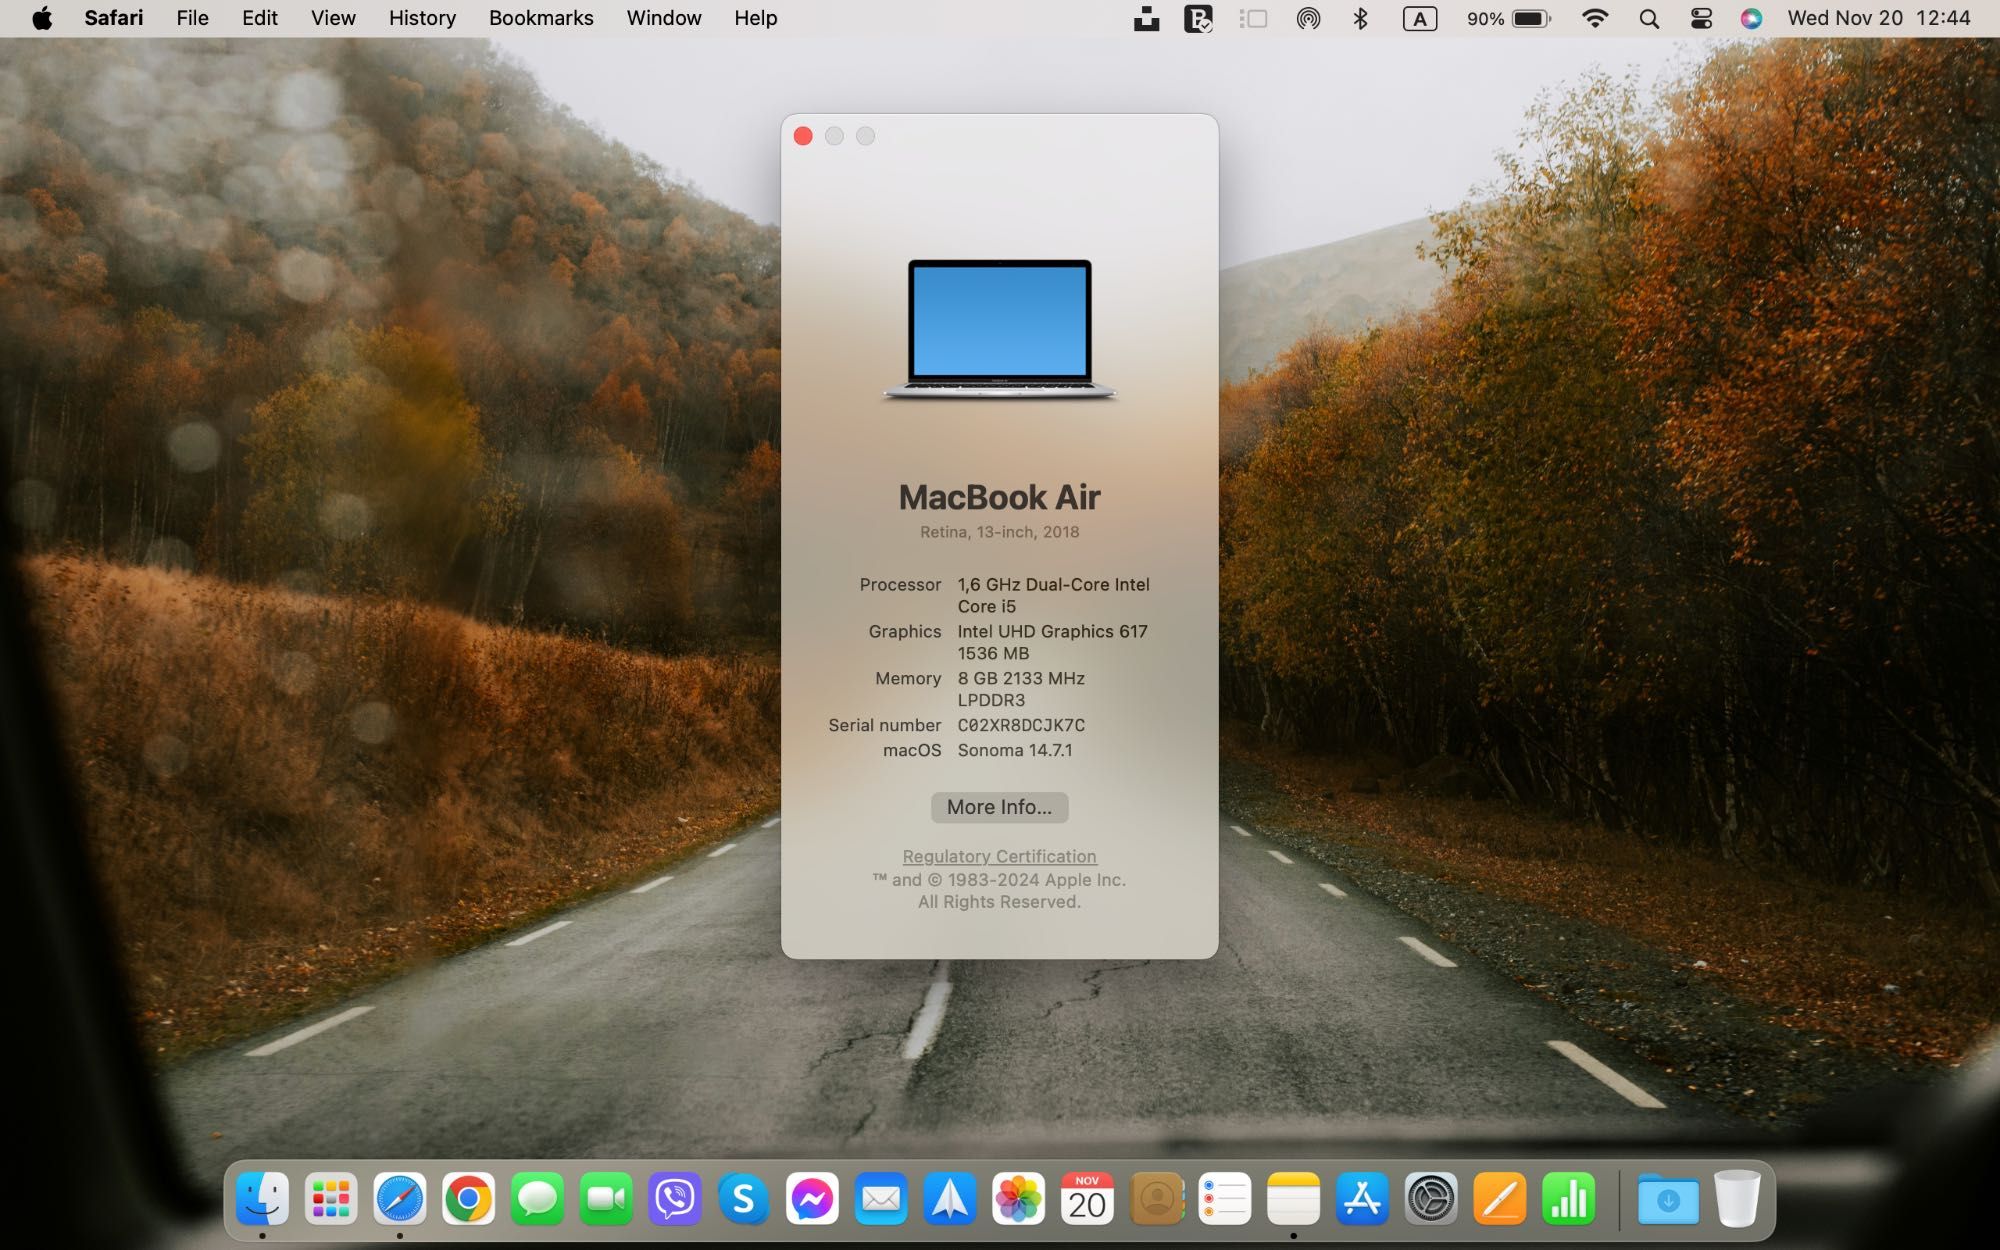Open the History menu
The image size is (2000, 1250).
coord(422,18)
